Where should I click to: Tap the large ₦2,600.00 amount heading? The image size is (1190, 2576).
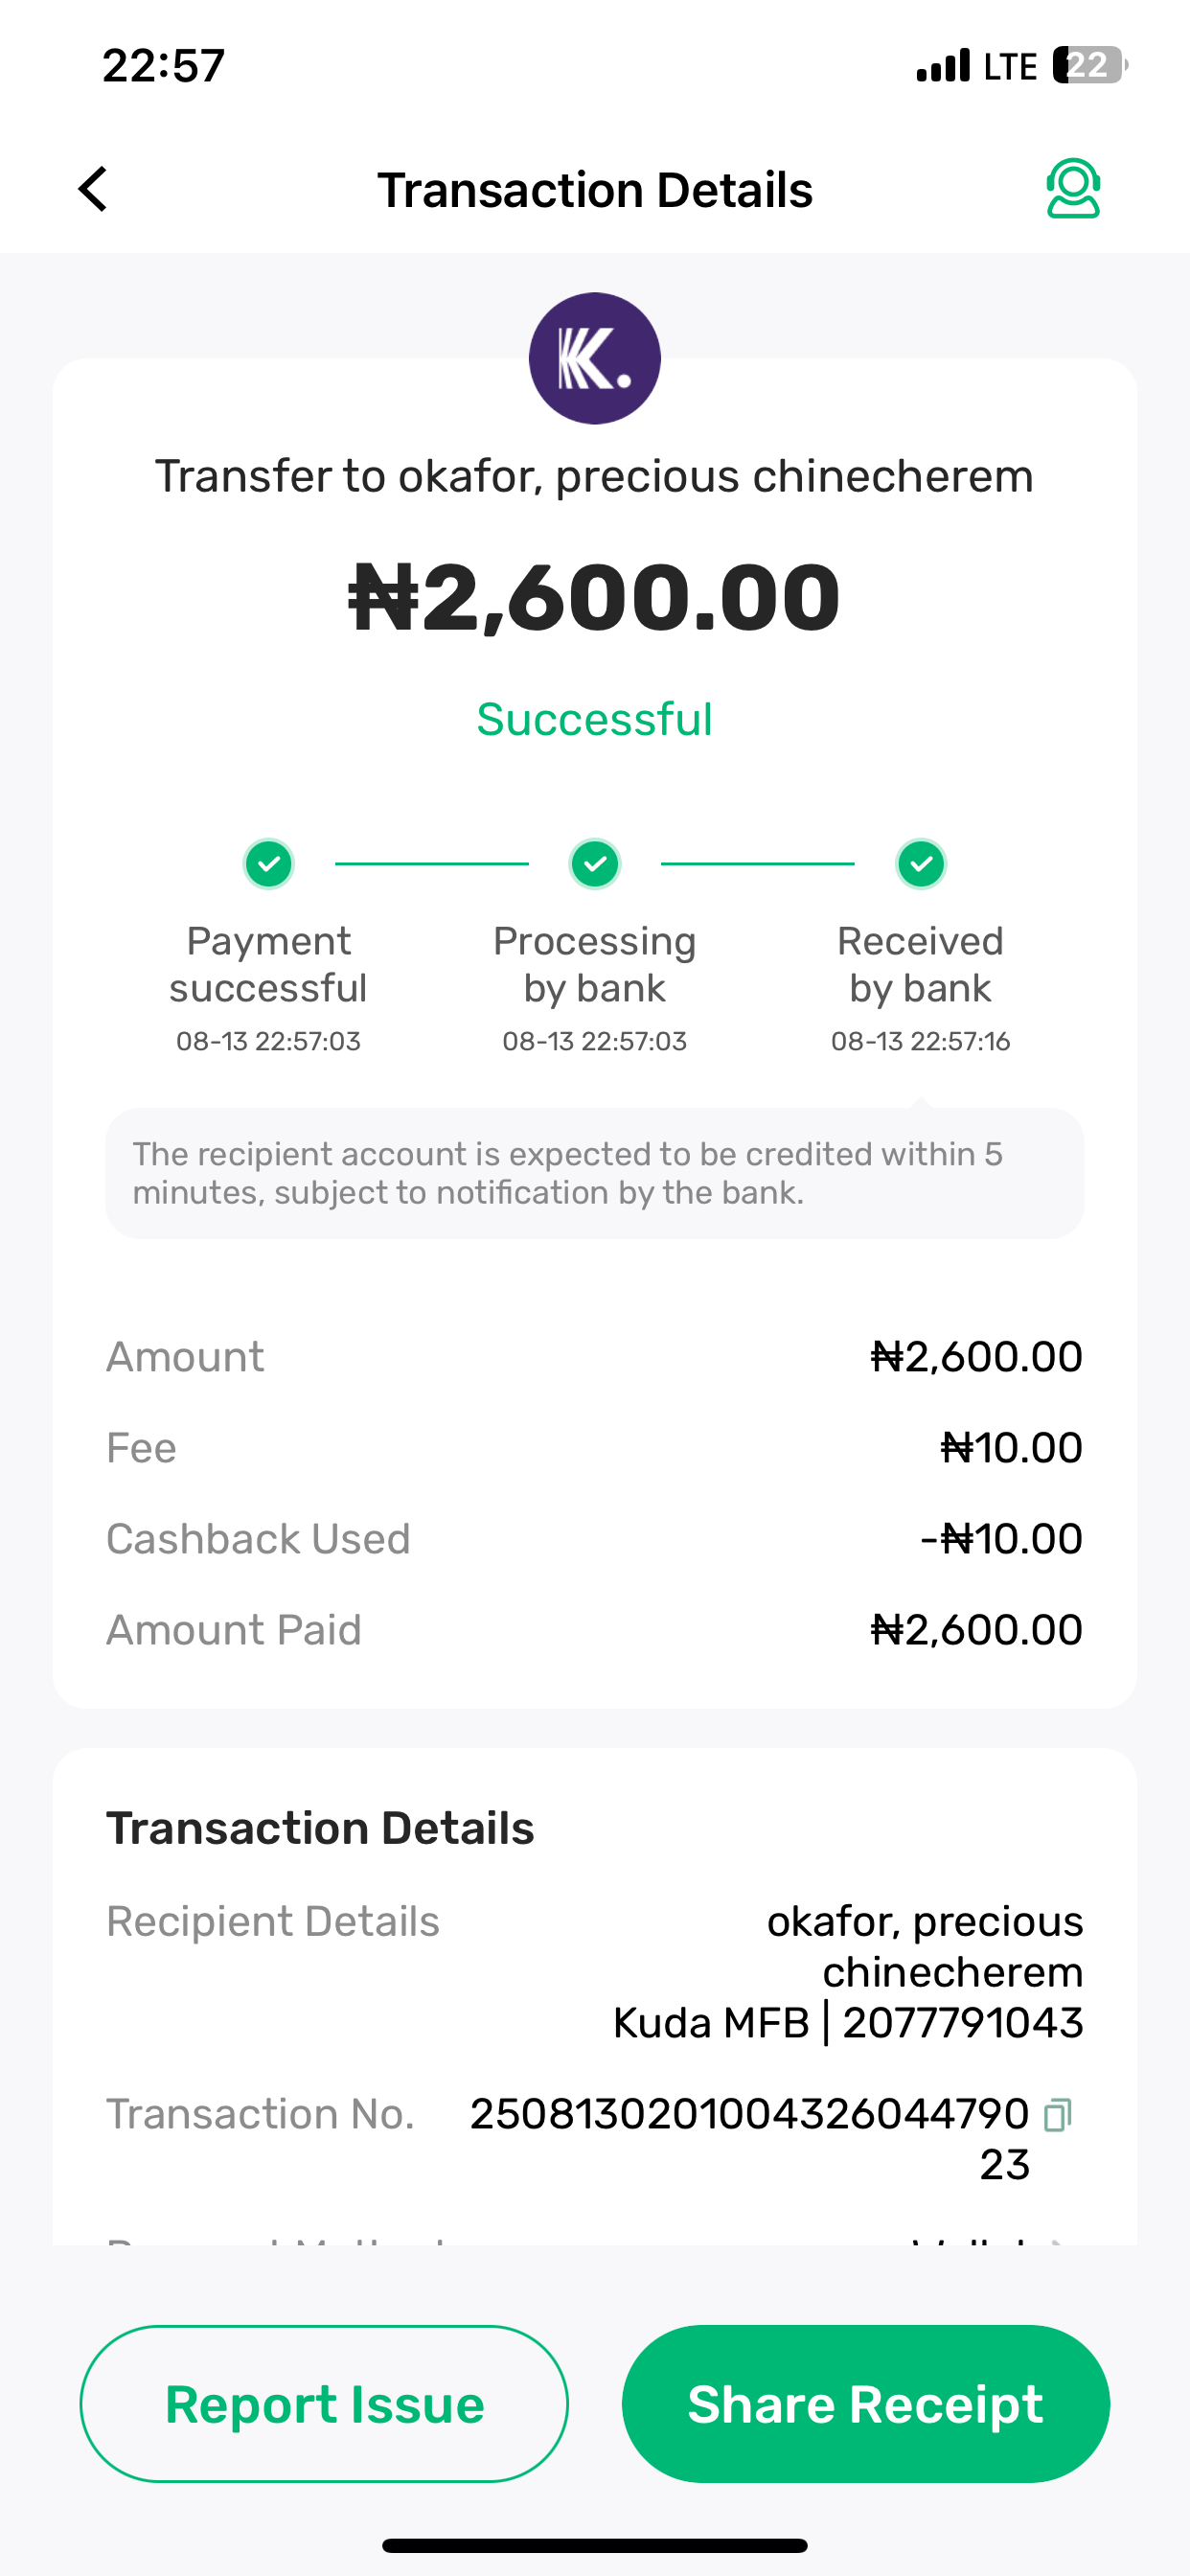tap(594, 598)
